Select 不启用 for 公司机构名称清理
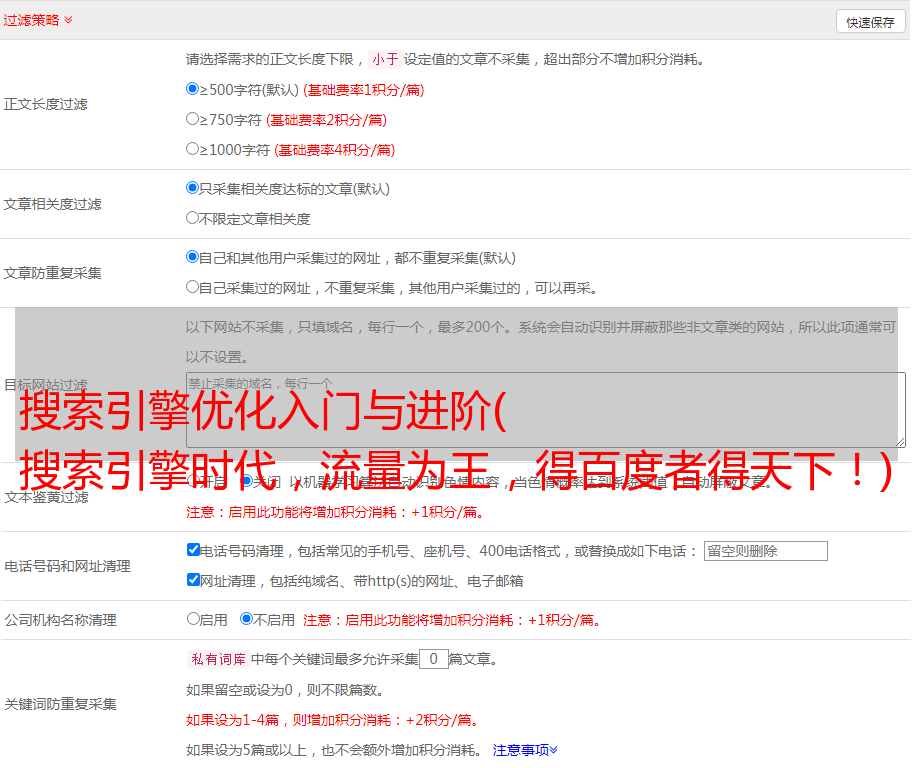 coord(247,619)
